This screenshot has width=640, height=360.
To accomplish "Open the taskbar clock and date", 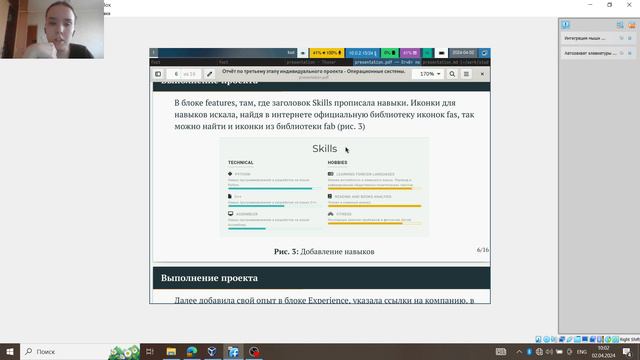I will tap(604, 352).
